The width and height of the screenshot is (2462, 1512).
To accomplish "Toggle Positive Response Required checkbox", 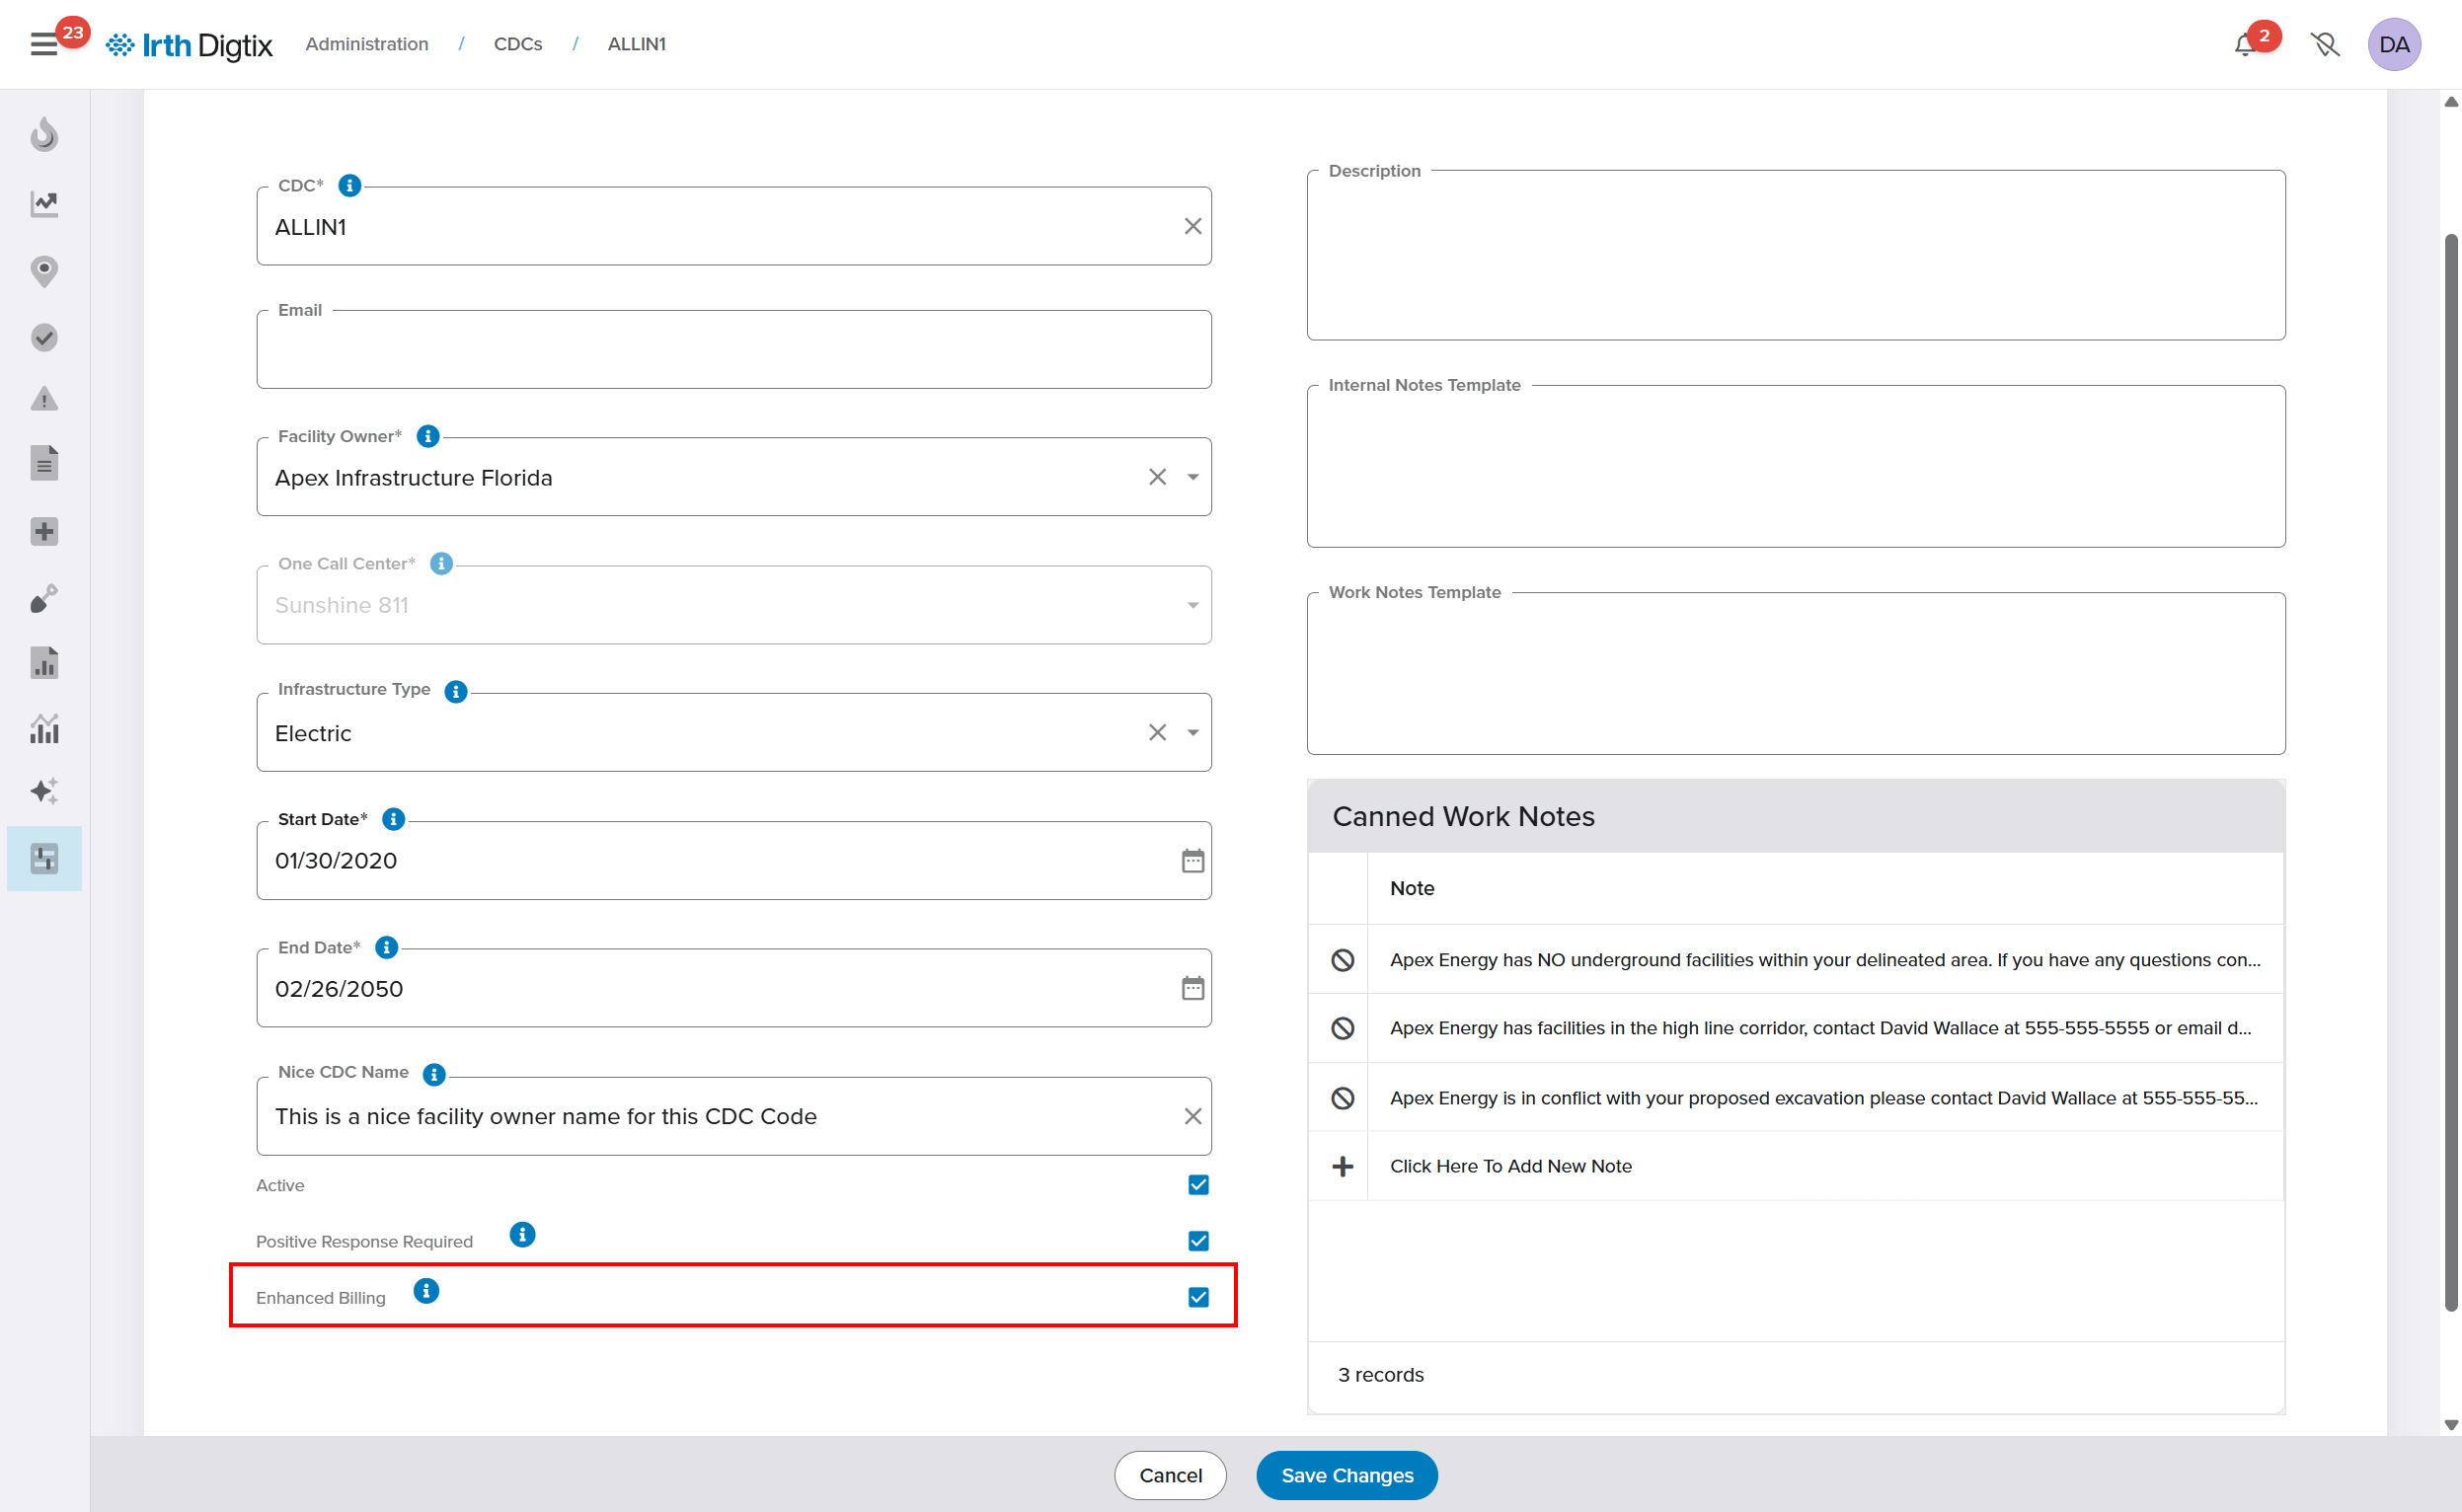I will [1198, 1241].
